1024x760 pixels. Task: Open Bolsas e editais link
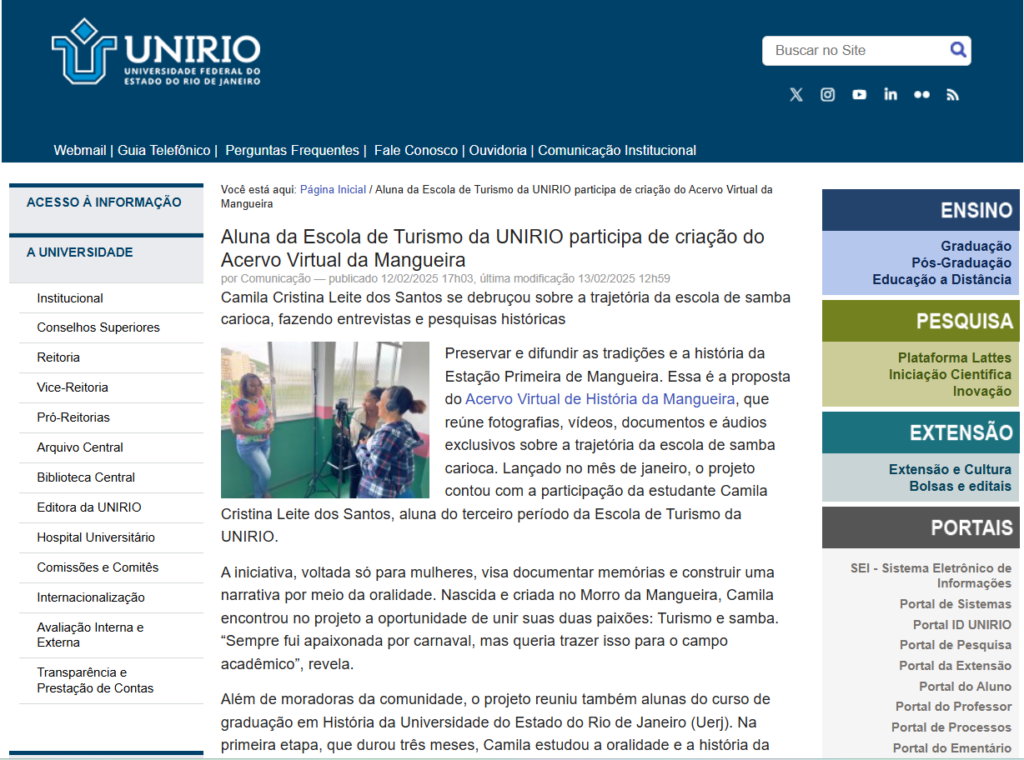[x=960, y=486]
